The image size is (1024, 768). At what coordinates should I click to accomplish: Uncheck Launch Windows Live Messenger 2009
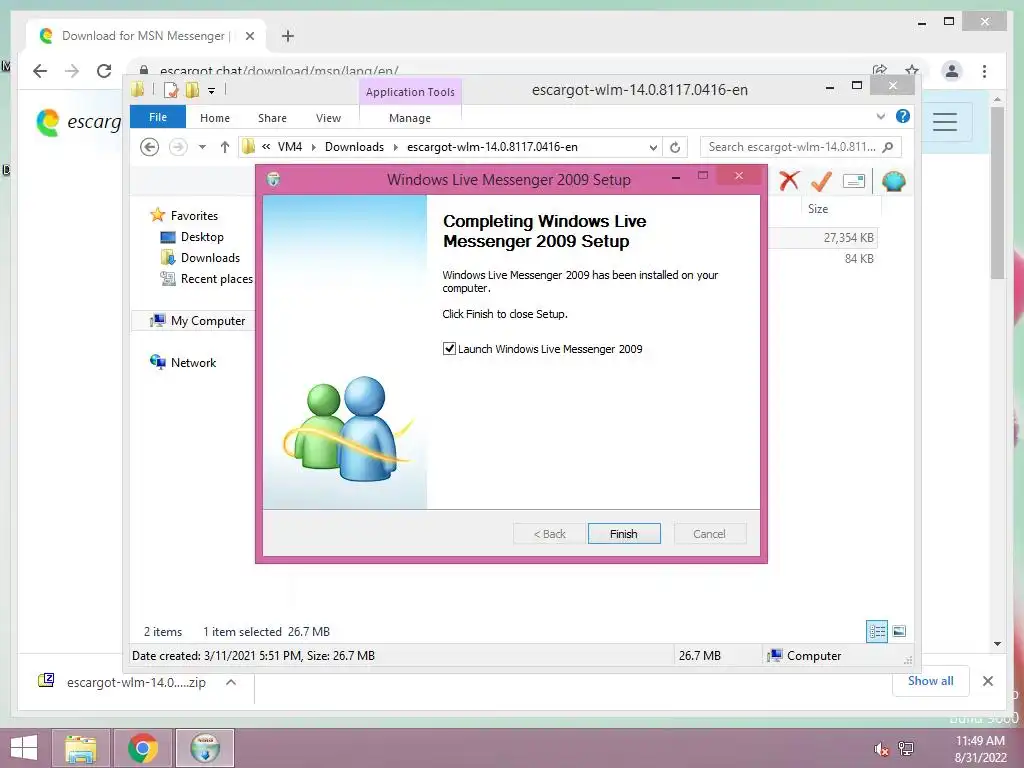click(449, 349)
